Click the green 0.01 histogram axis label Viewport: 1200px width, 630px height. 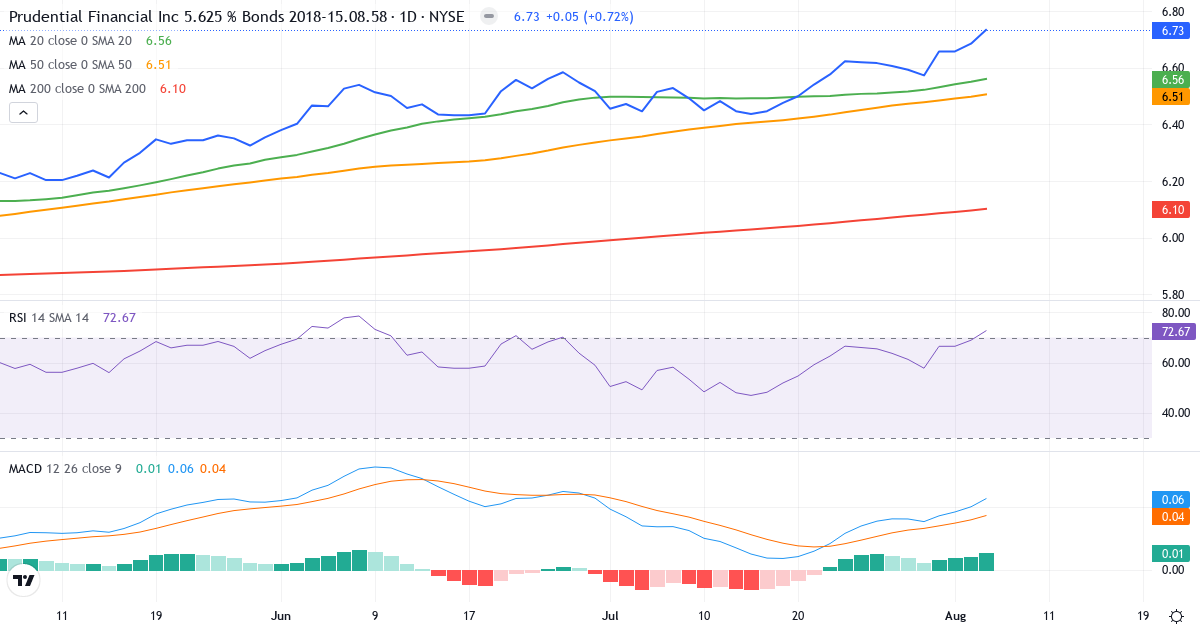pos(1173,554)
